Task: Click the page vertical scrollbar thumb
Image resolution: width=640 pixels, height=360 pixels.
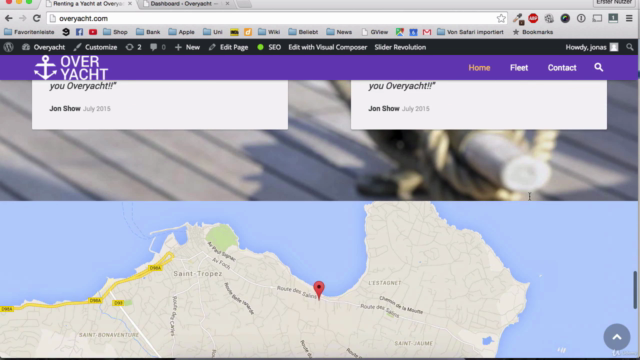Action: click(635, 290)
